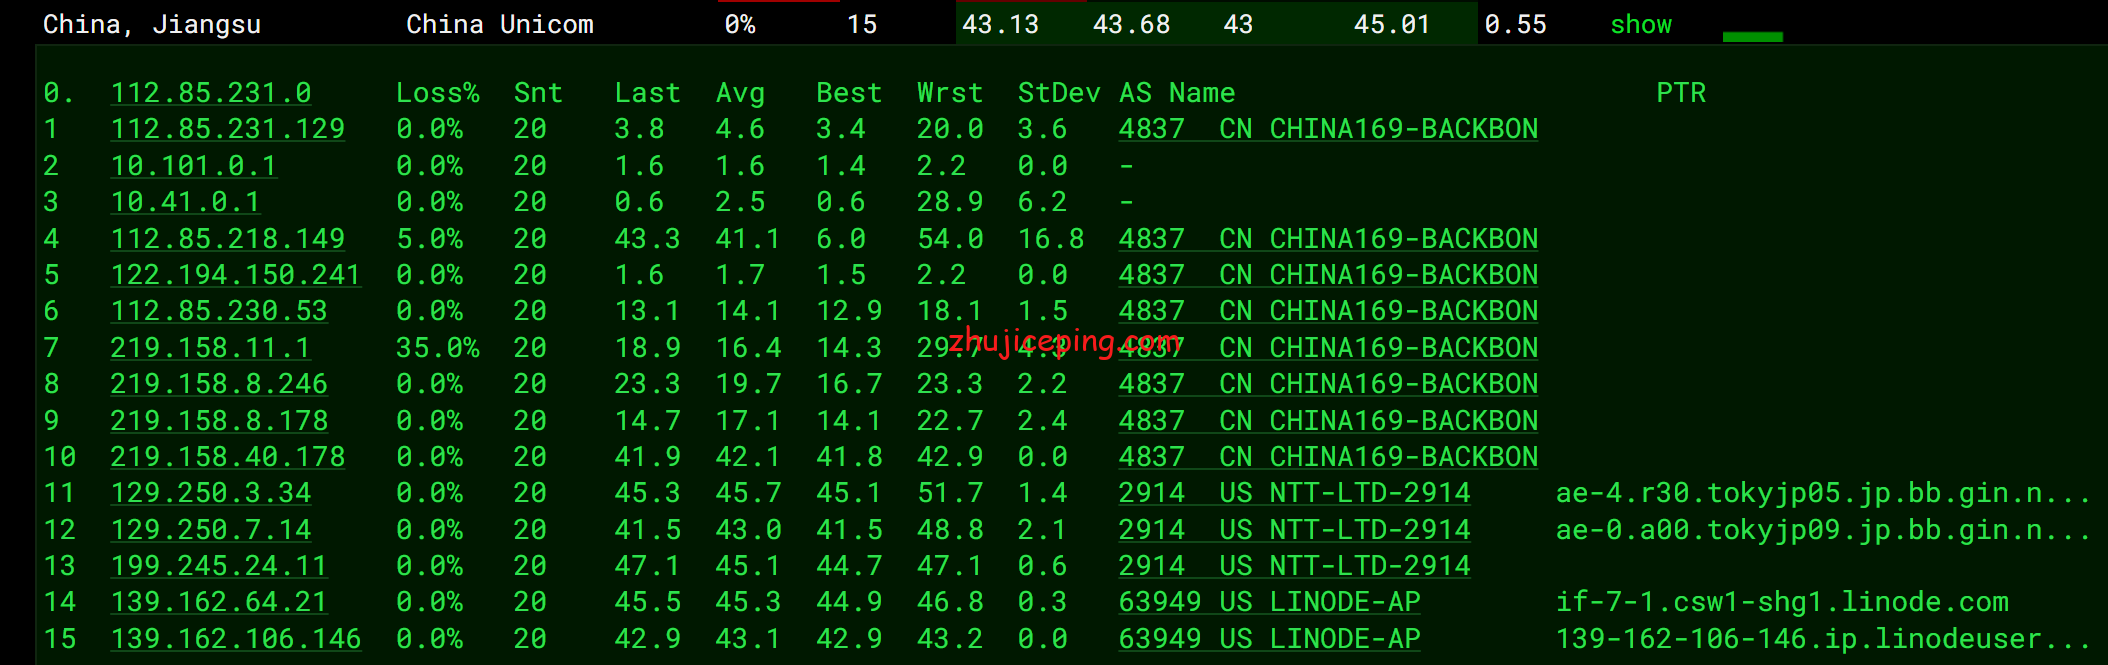Select the China, Jiangsu location text
Viewport: 2108px width, 665px height.
152,25
